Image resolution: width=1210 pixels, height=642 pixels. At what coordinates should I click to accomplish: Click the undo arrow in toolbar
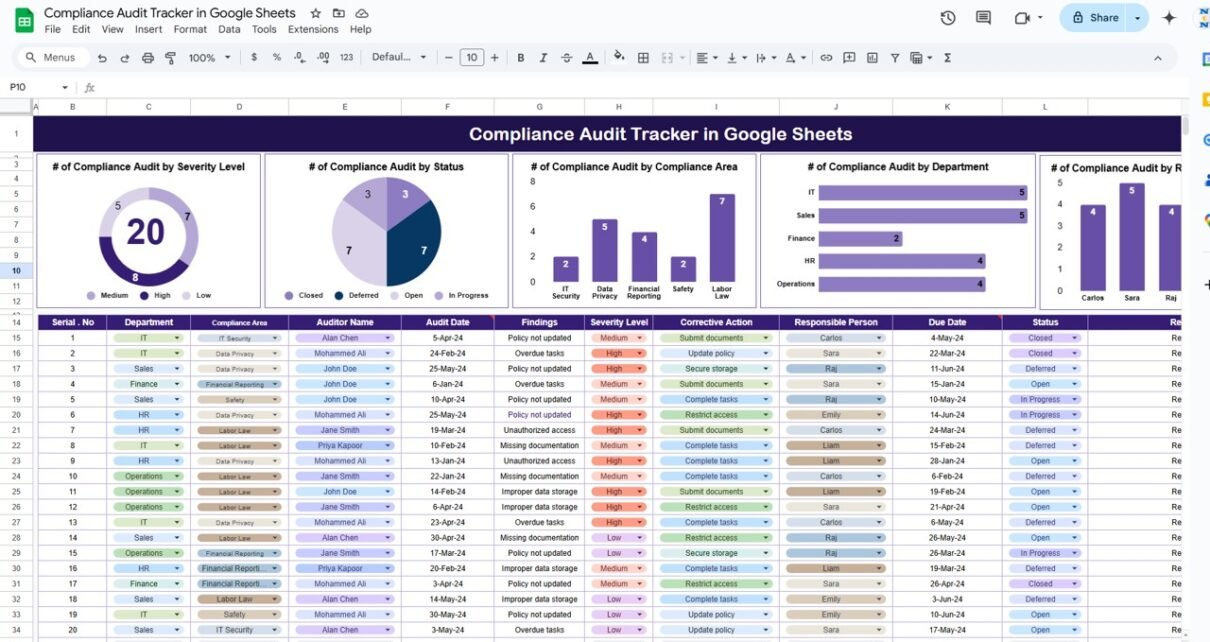(x=102, y=58)
